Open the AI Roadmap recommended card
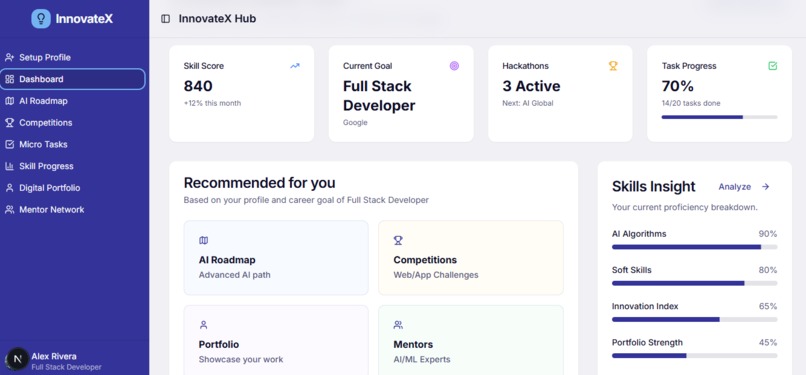Image resolution: width=806 pixels, height=375 pixels. tap(276, 258)
